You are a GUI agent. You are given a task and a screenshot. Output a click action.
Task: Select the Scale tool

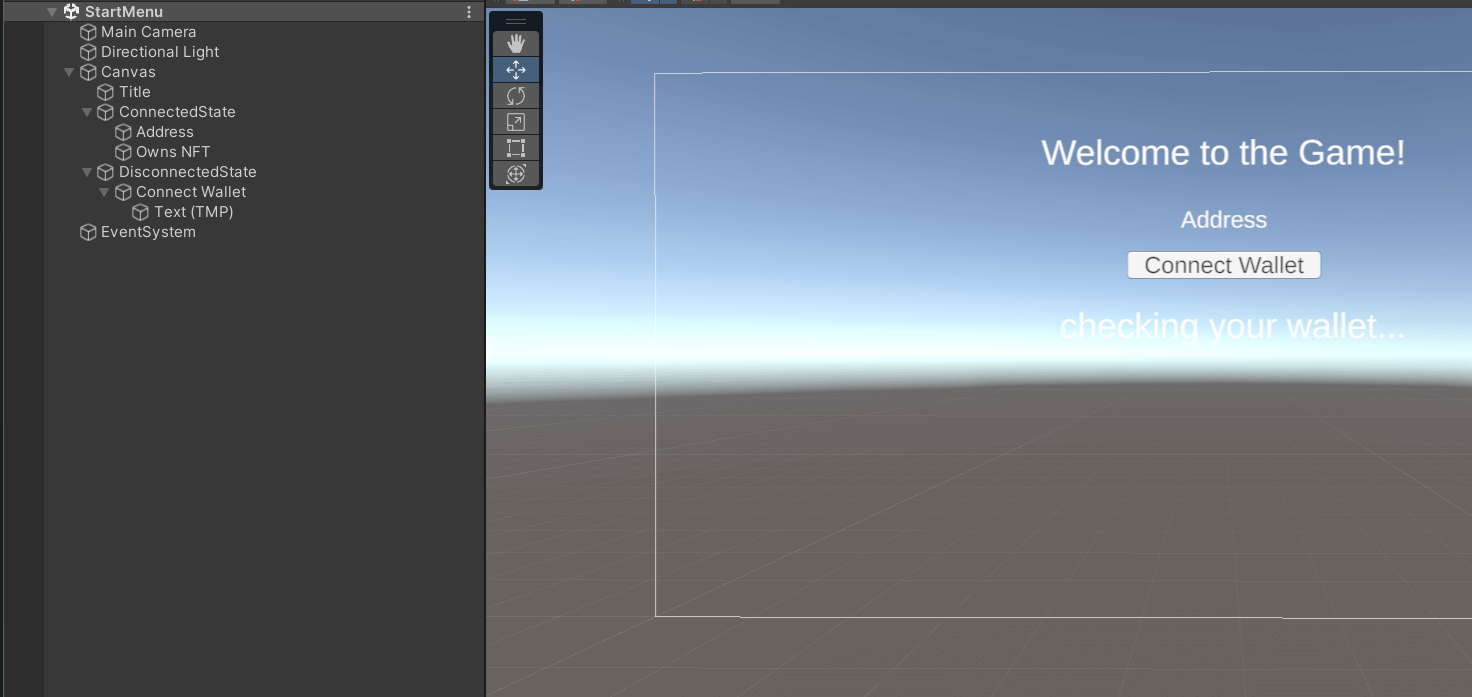tap(515, 121)
